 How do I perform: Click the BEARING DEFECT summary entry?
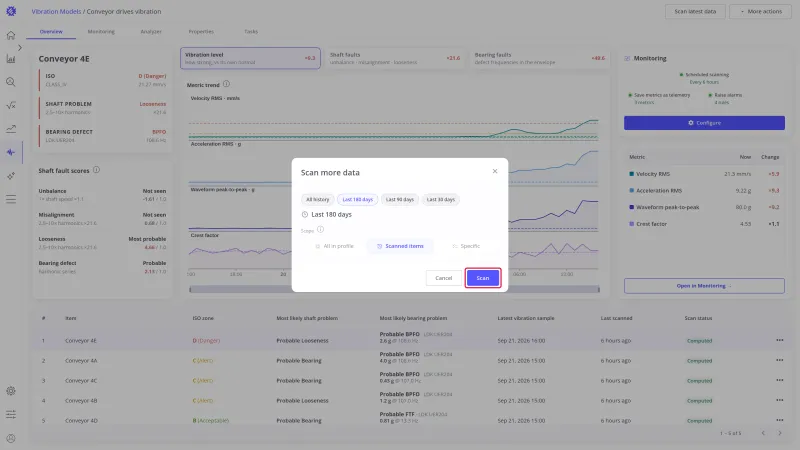point(104,136)
